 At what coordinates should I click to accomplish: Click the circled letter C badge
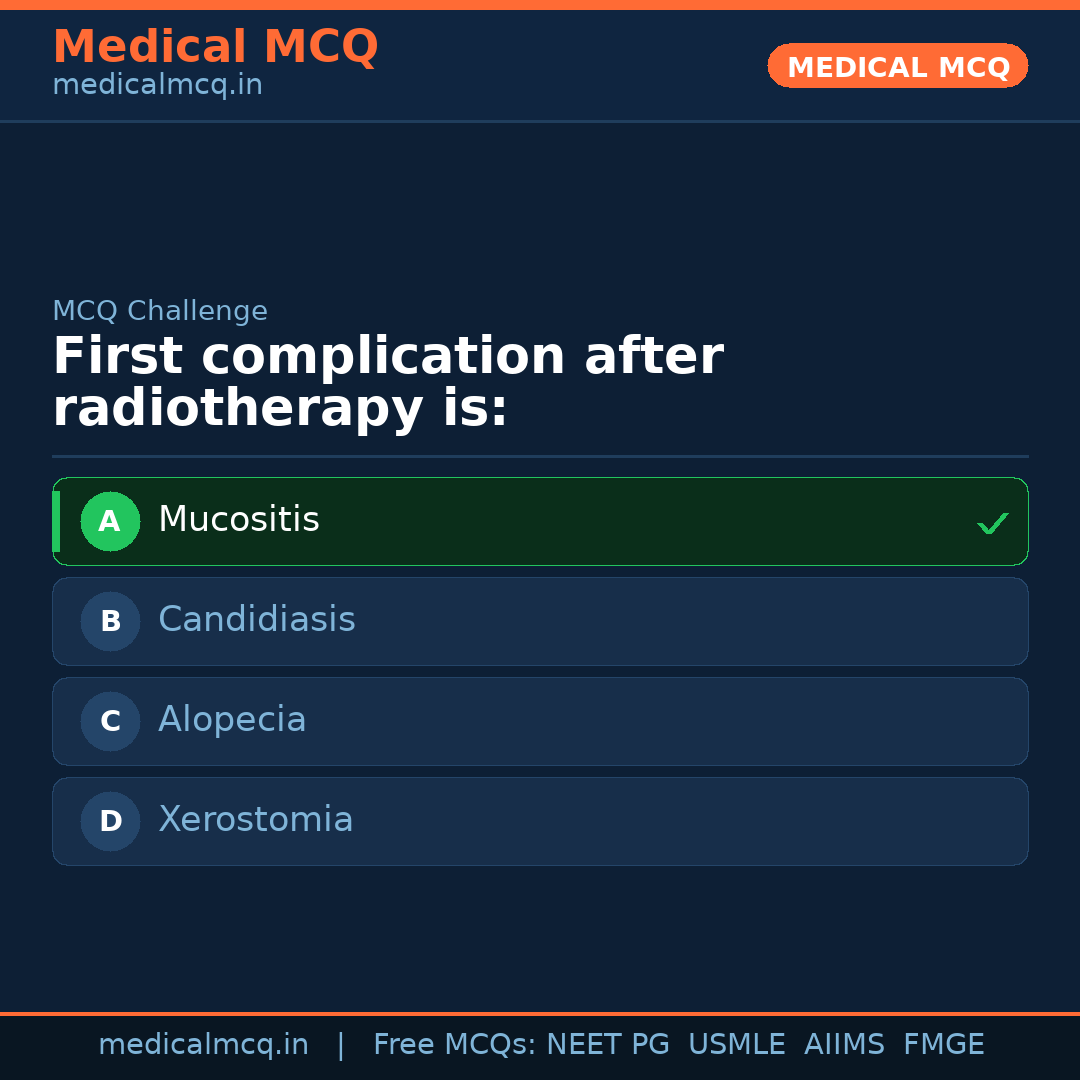tap(110, 721)
